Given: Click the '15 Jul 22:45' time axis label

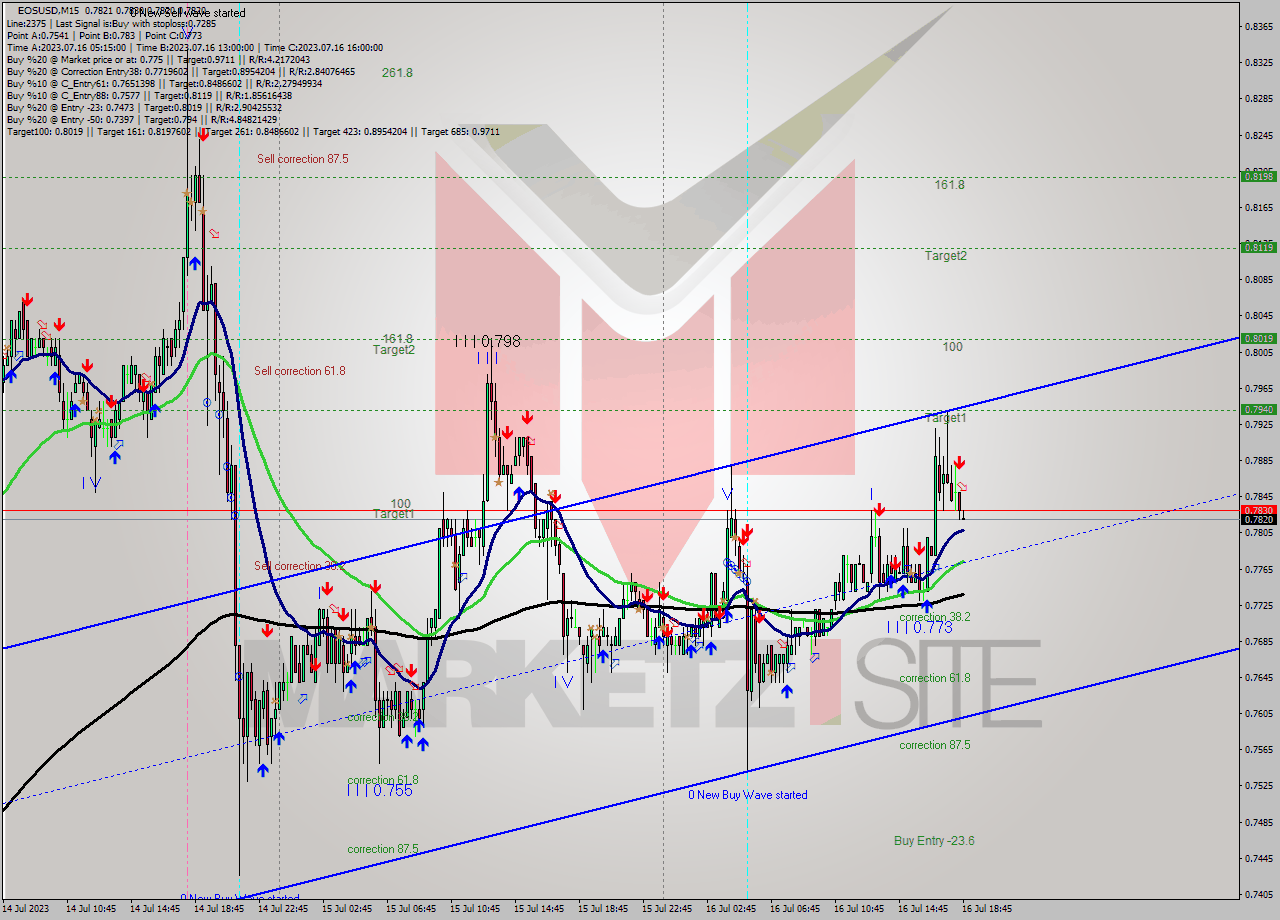Looking at the screenshot, I should point(667,909).
